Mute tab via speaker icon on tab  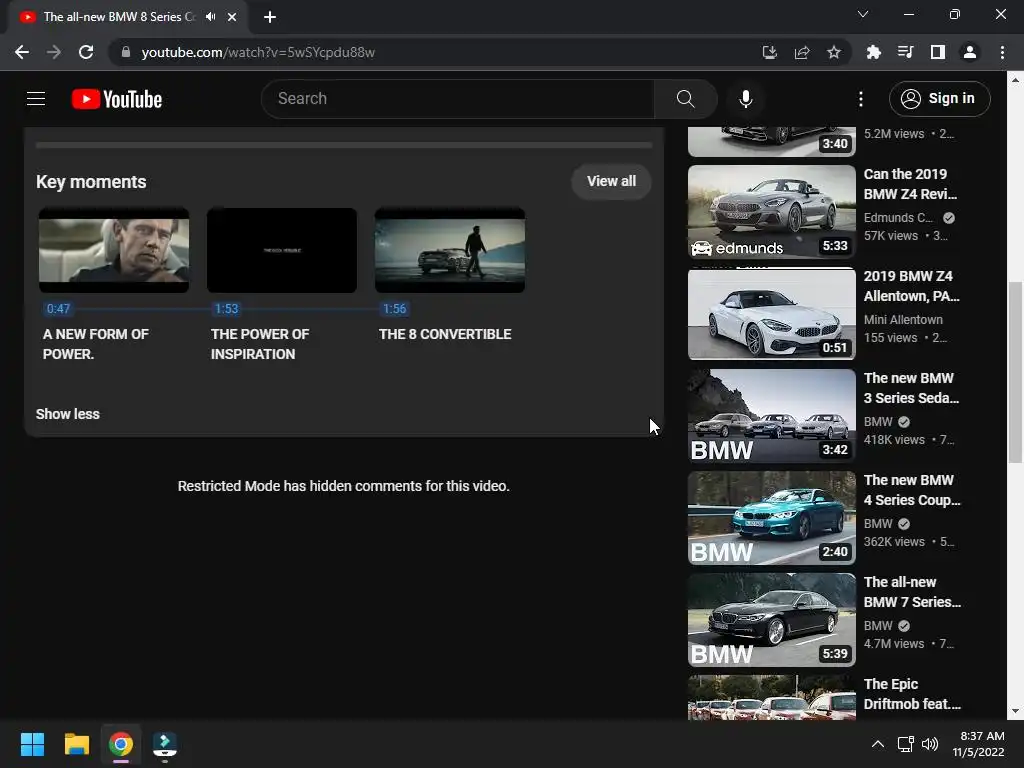coord(210,17)
